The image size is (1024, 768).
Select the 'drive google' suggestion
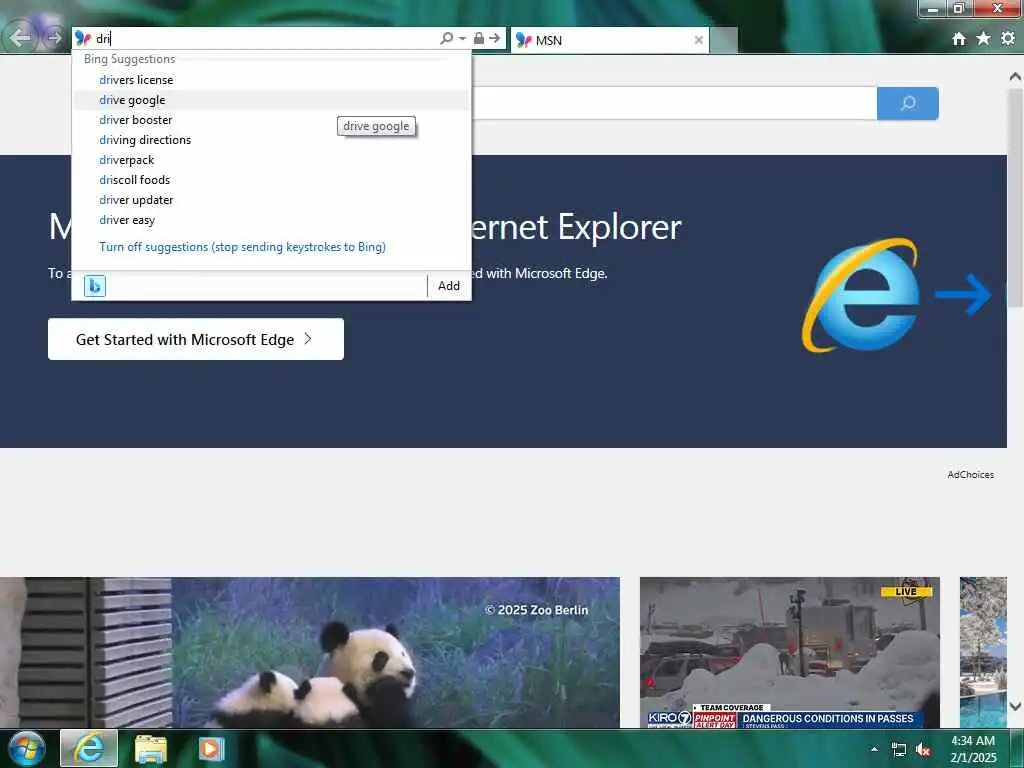271,100
